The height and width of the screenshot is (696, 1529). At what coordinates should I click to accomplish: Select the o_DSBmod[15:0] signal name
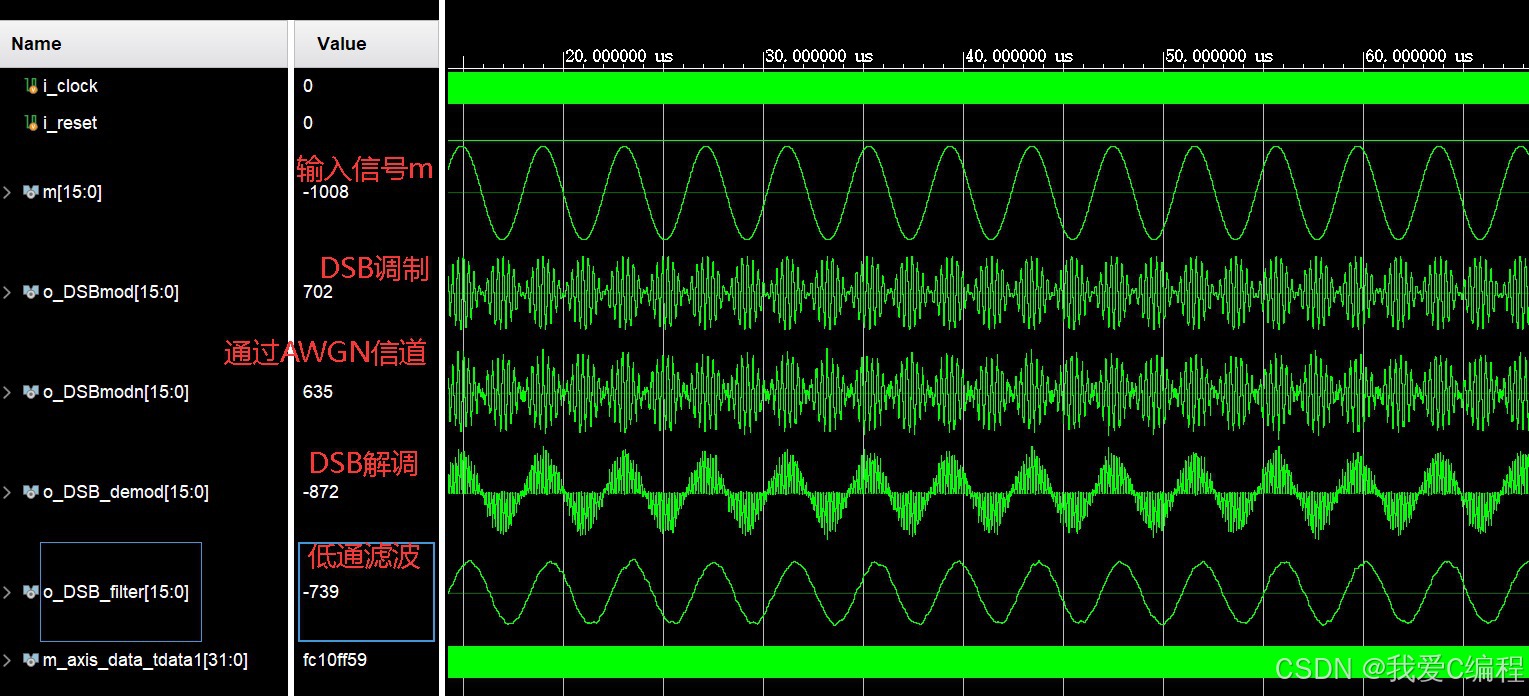pos(111,292)
